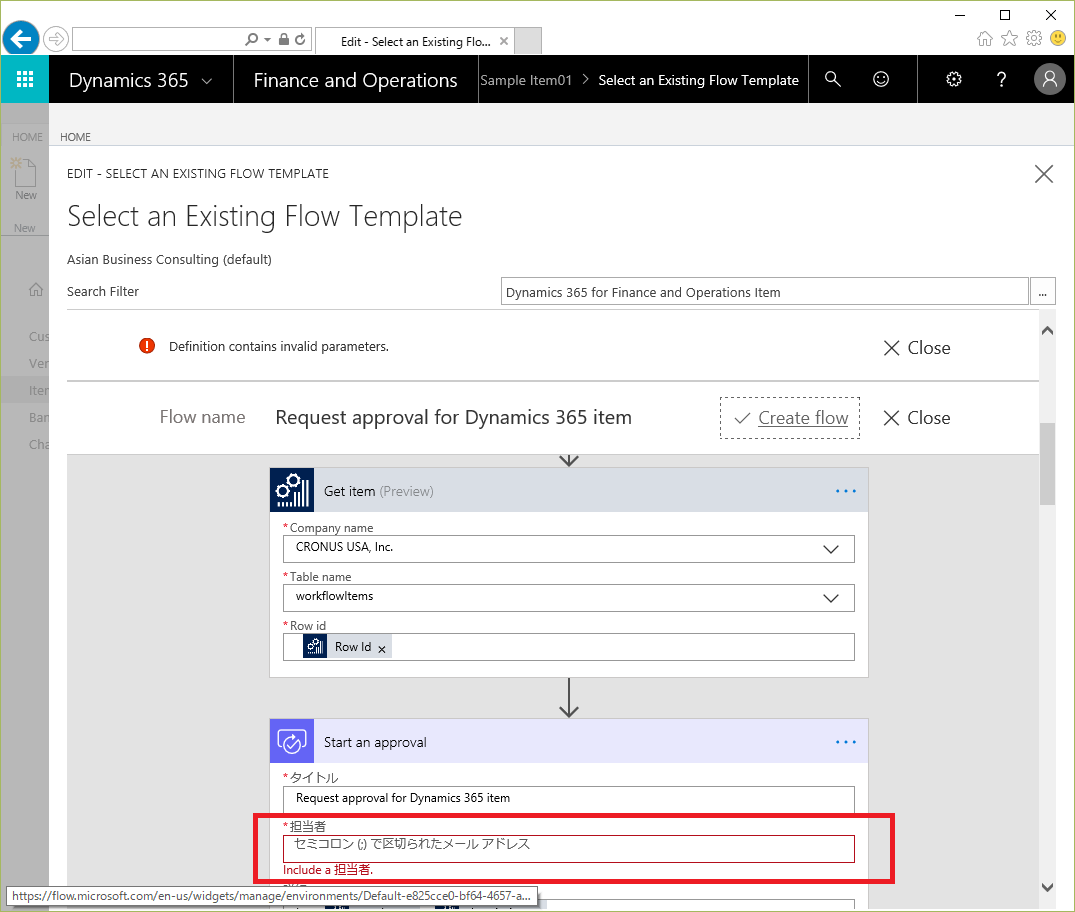
Task: Open browser tools gear icon
Action: coord(1034,38)
